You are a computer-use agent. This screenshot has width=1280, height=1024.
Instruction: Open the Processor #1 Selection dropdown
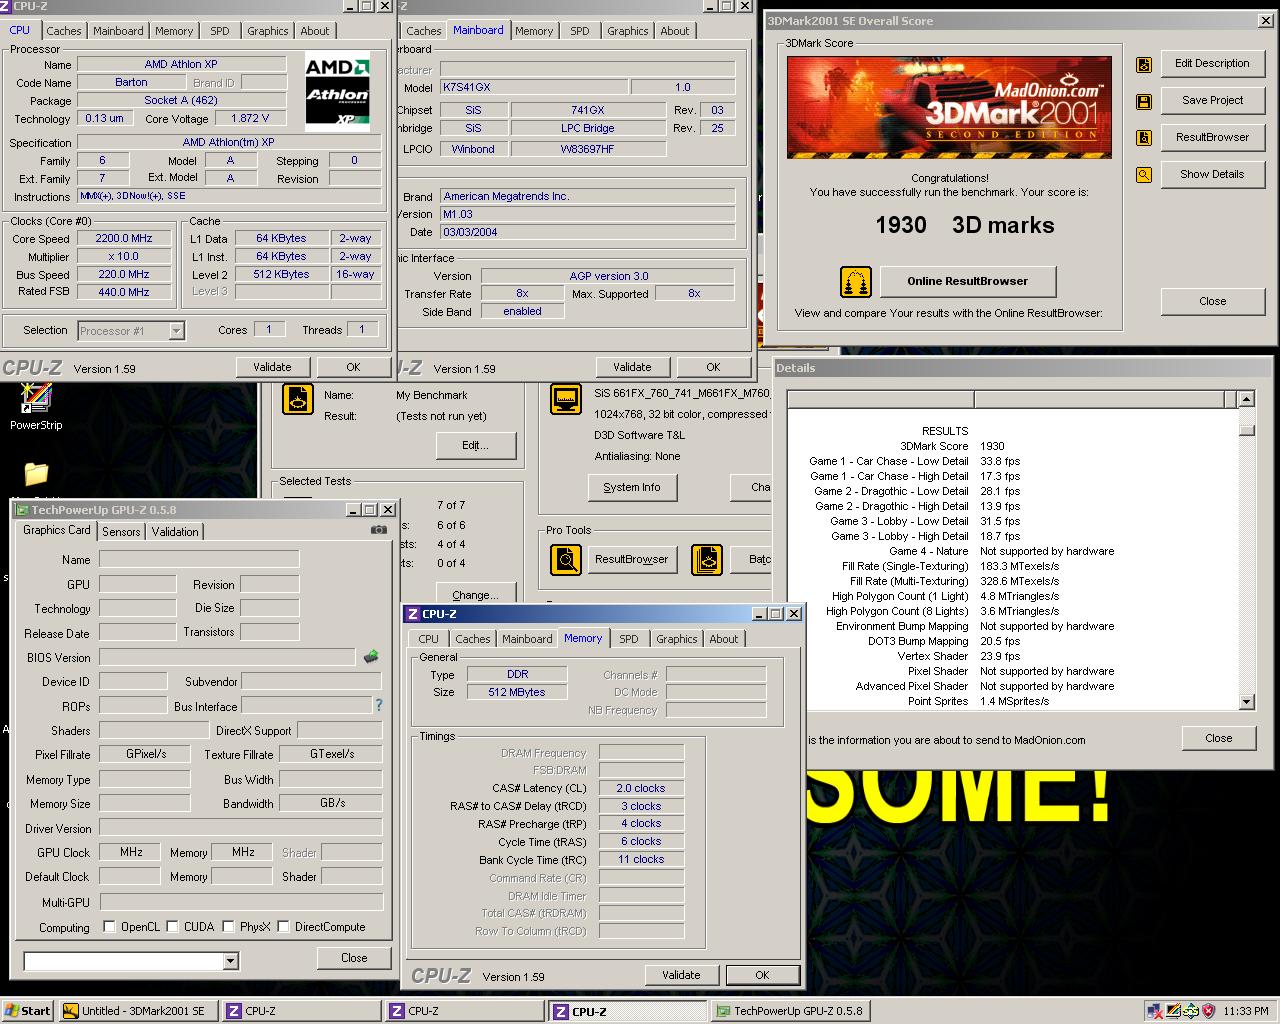[x=176, y=331]
